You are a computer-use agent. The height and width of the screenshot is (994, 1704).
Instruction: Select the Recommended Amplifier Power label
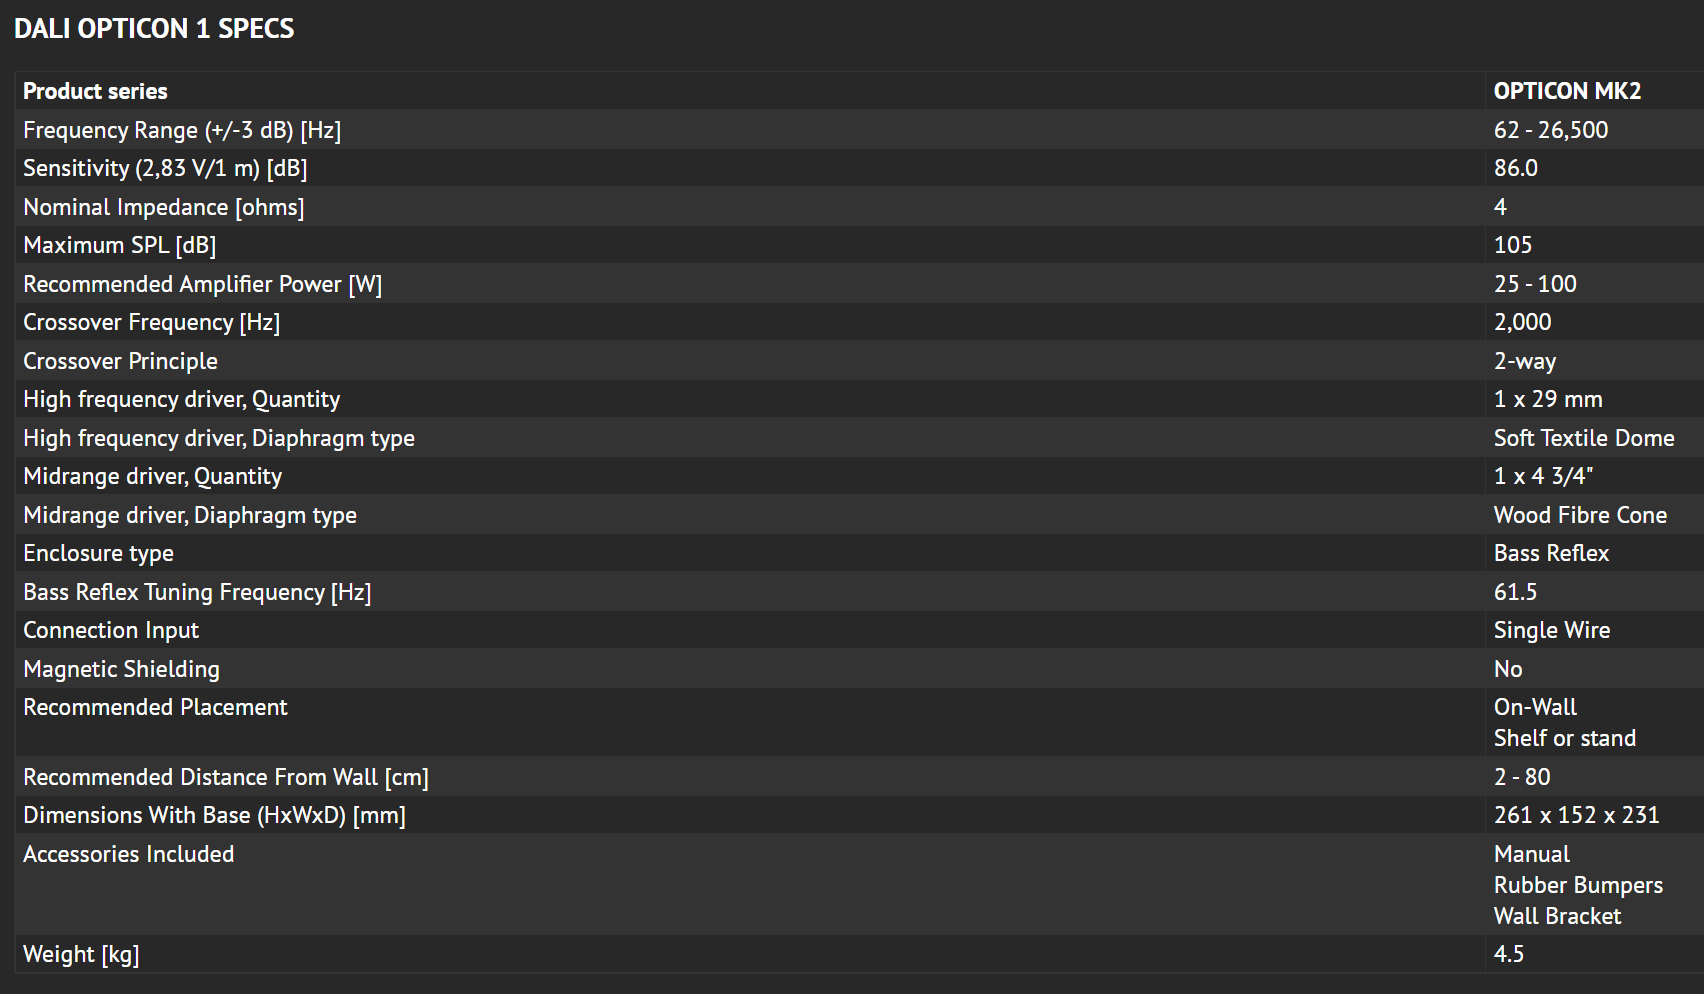[x=202, y=284]
